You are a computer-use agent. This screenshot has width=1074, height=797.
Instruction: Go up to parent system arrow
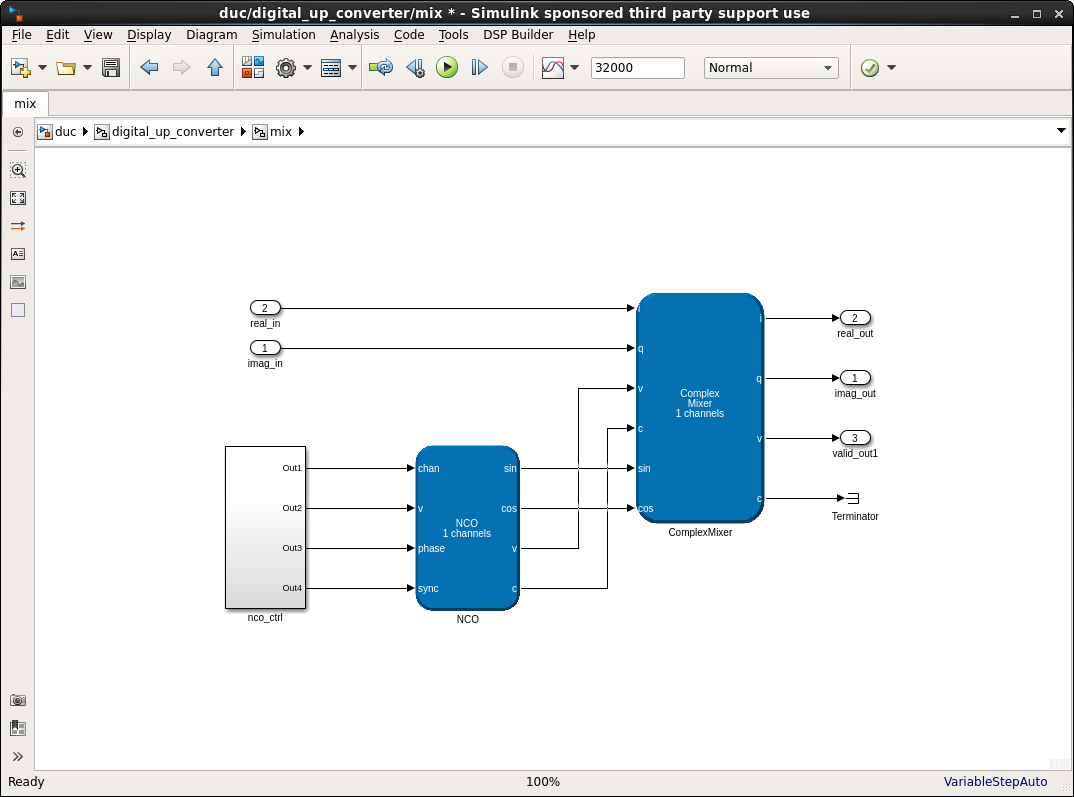click(215, 68)
